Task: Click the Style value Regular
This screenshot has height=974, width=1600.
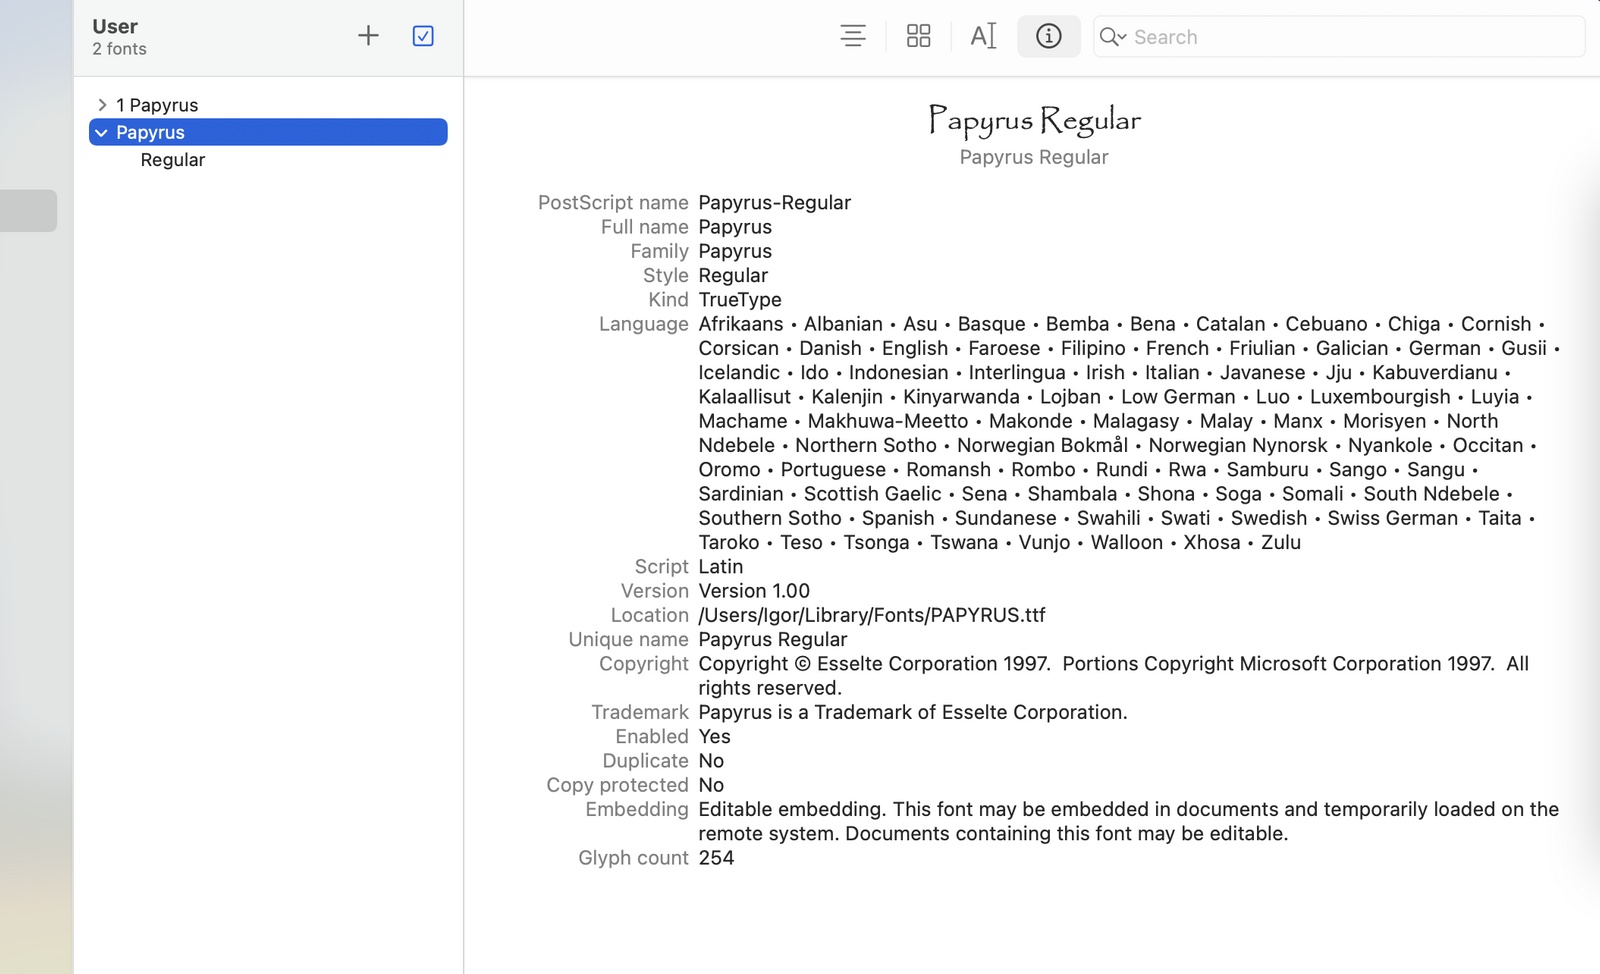Action: pyautogui.click(x=733, y=275)
